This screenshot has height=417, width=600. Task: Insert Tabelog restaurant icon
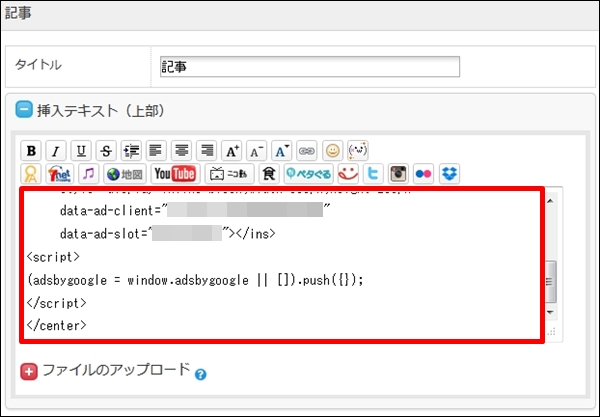click(x=269, y=174)
